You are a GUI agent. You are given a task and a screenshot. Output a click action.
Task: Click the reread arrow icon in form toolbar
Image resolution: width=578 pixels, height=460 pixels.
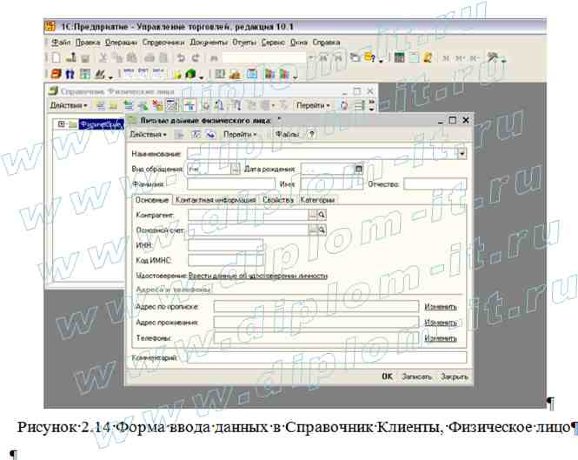[210, 135]
